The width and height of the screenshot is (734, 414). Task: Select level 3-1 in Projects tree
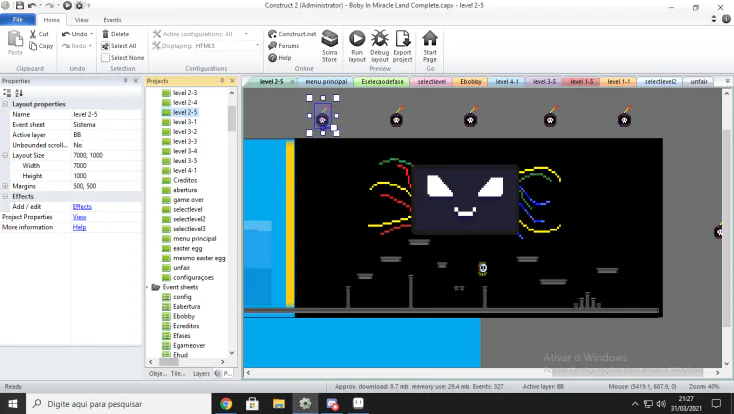[184, 122]
